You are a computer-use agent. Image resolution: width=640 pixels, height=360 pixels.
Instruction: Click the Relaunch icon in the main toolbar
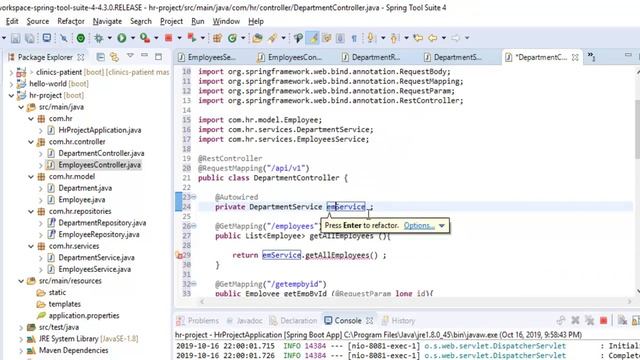pyautogui.click(x=191, y=38)
